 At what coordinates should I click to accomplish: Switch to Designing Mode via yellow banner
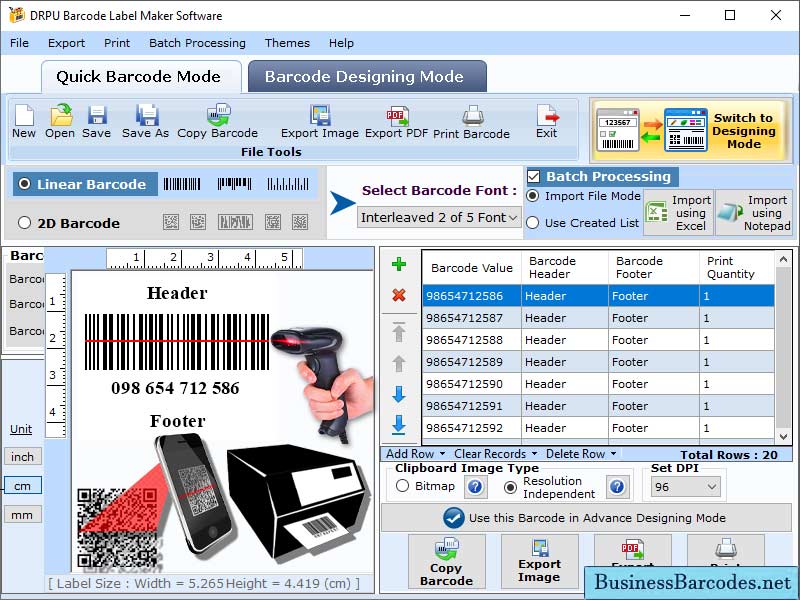pyautogui.click(x=691, y=130)
